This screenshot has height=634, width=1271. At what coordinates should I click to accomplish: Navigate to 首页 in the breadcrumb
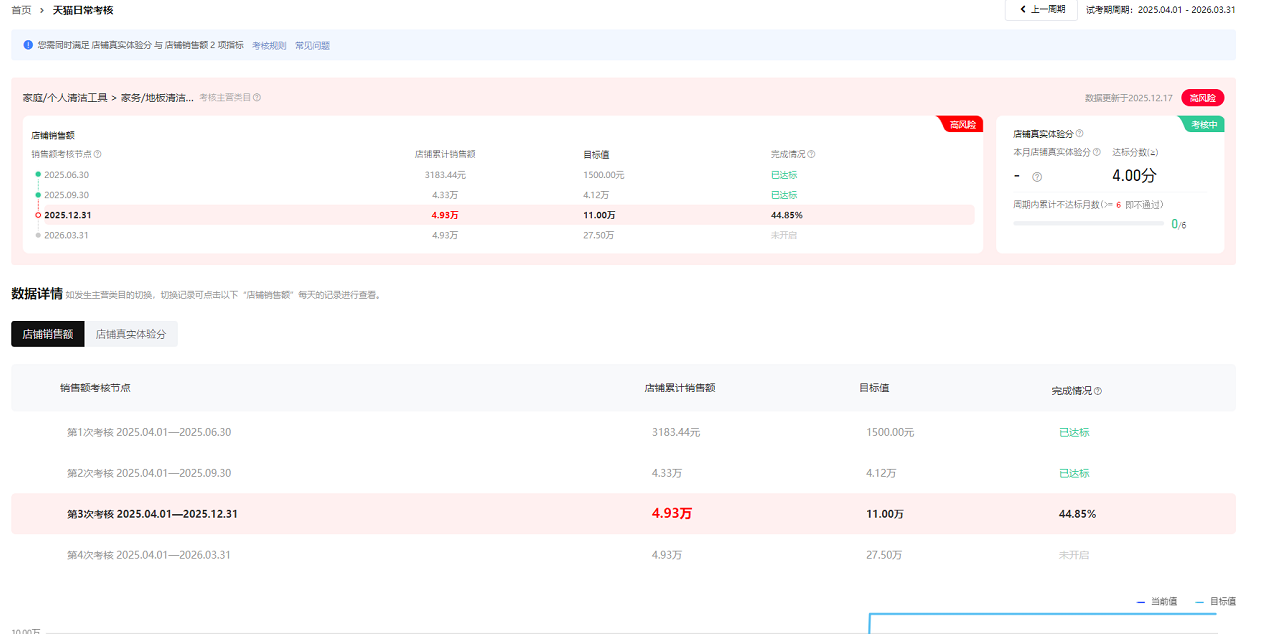pyautogui.click(x=21, y=10)
